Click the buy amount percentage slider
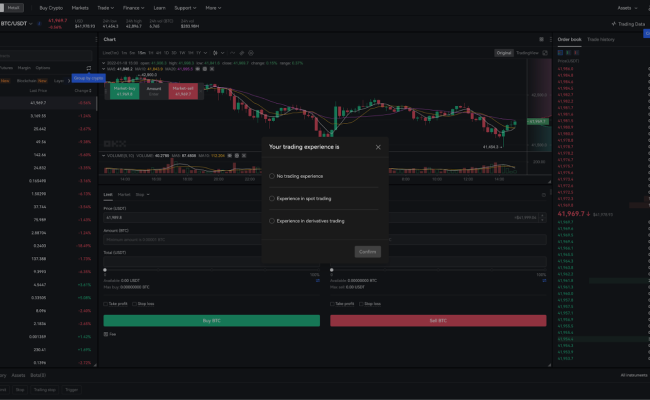 (211, 269)
